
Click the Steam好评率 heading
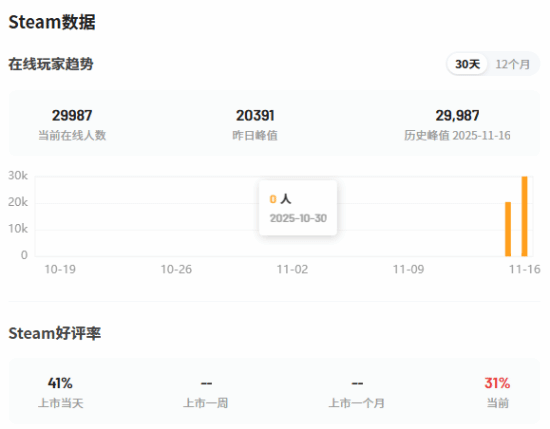point(55,333)
